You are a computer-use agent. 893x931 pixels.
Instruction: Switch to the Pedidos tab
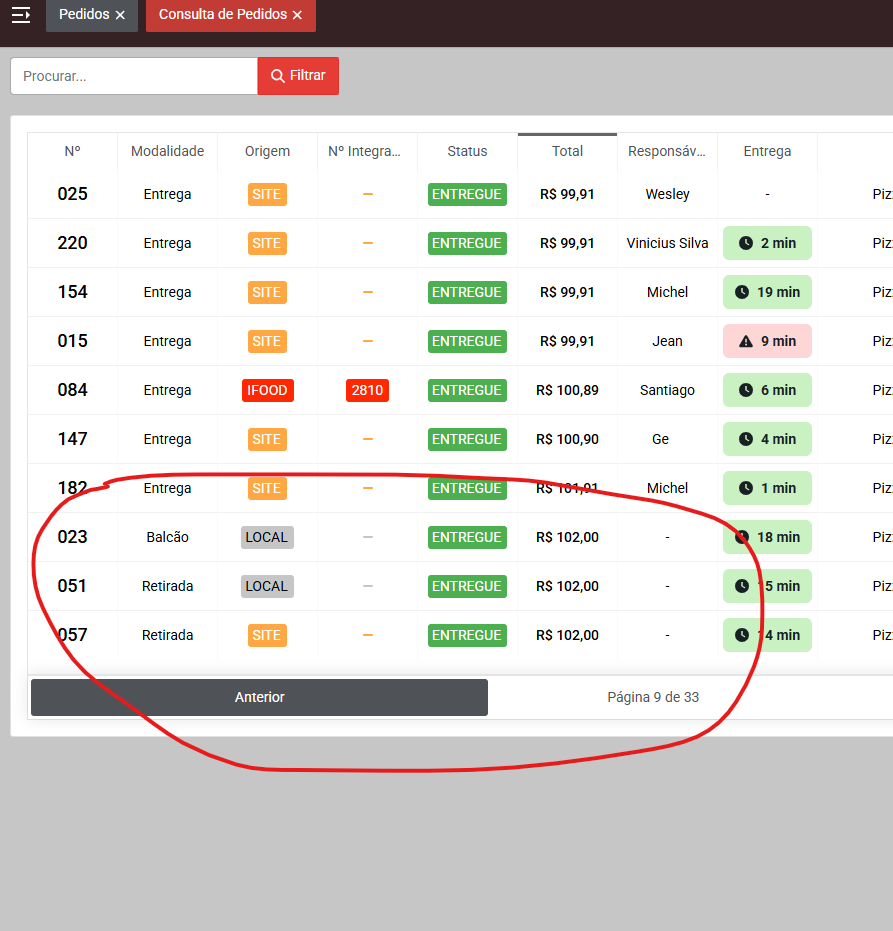(x=83, y=15)
